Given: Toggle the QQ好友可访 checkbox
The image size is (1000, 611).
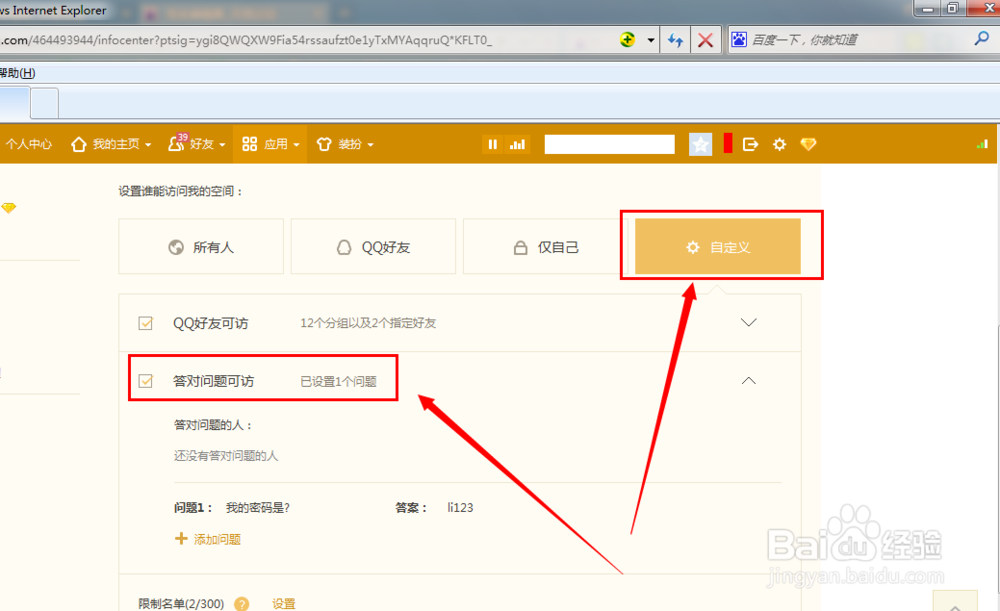Looking at the screenshot, I should 145,323.
